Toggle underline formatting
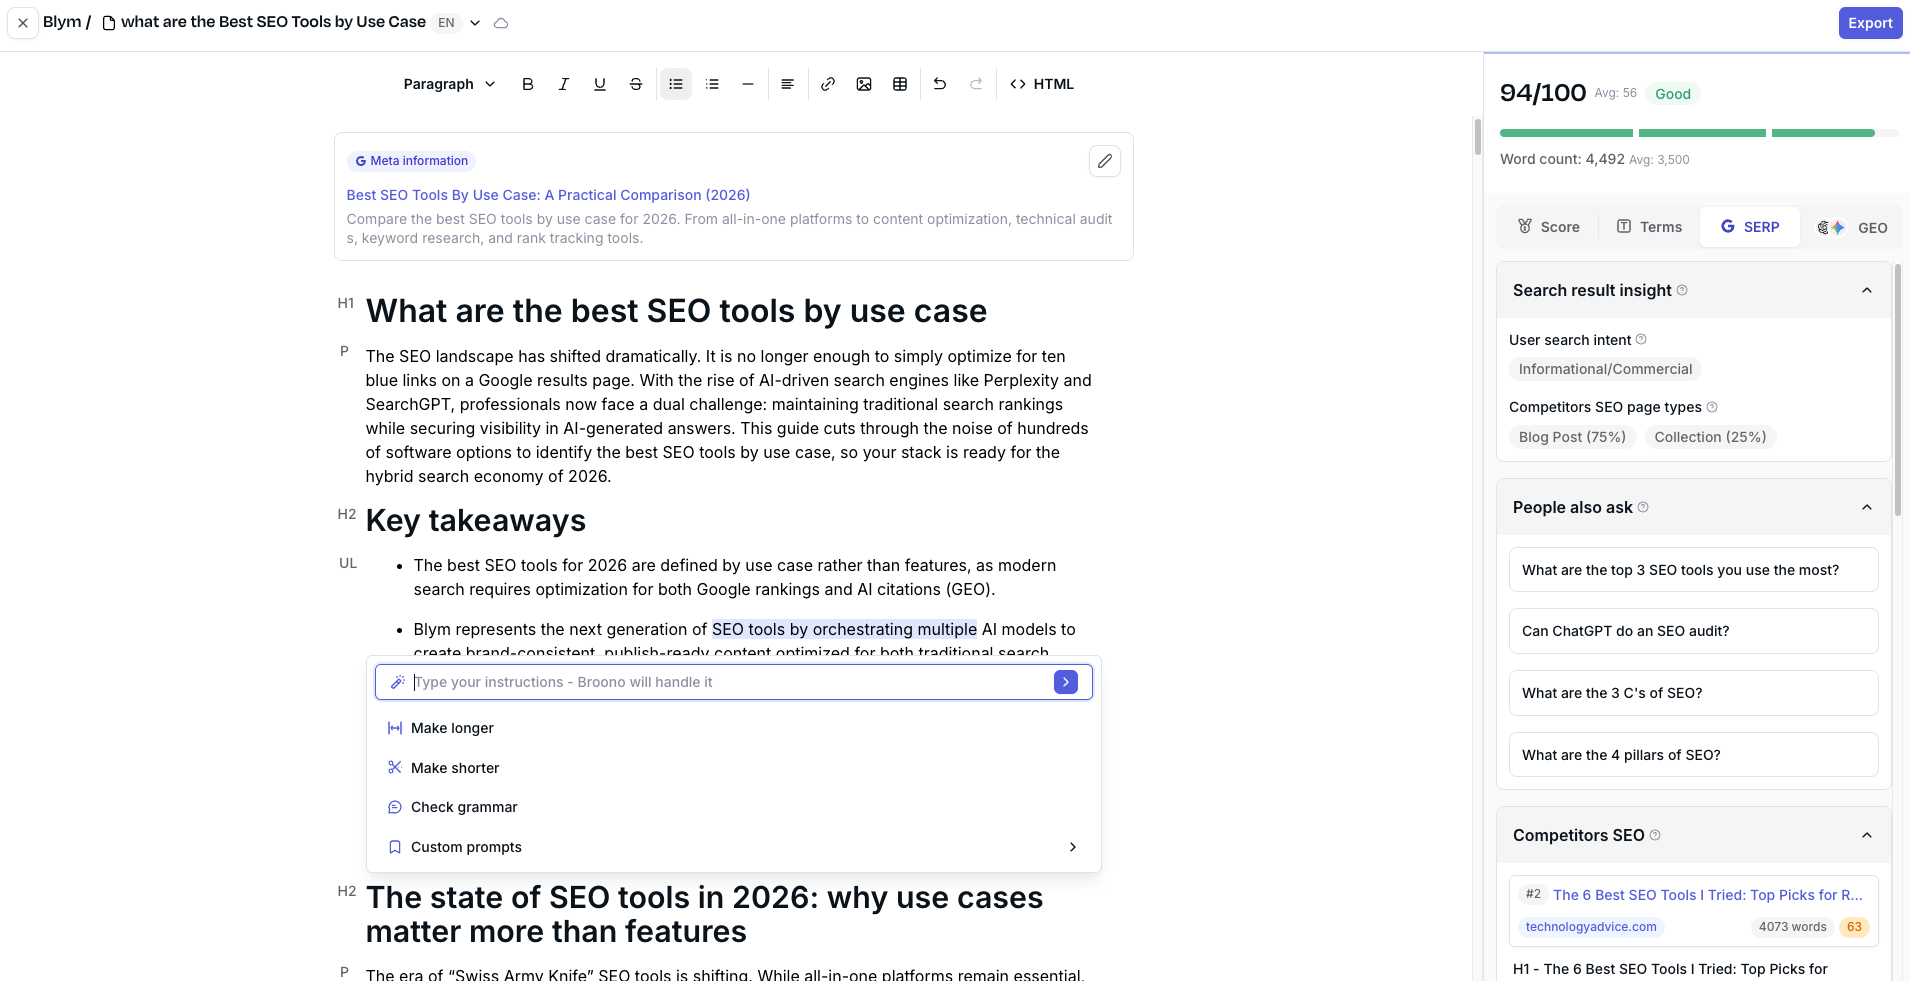 coord(600,84)
